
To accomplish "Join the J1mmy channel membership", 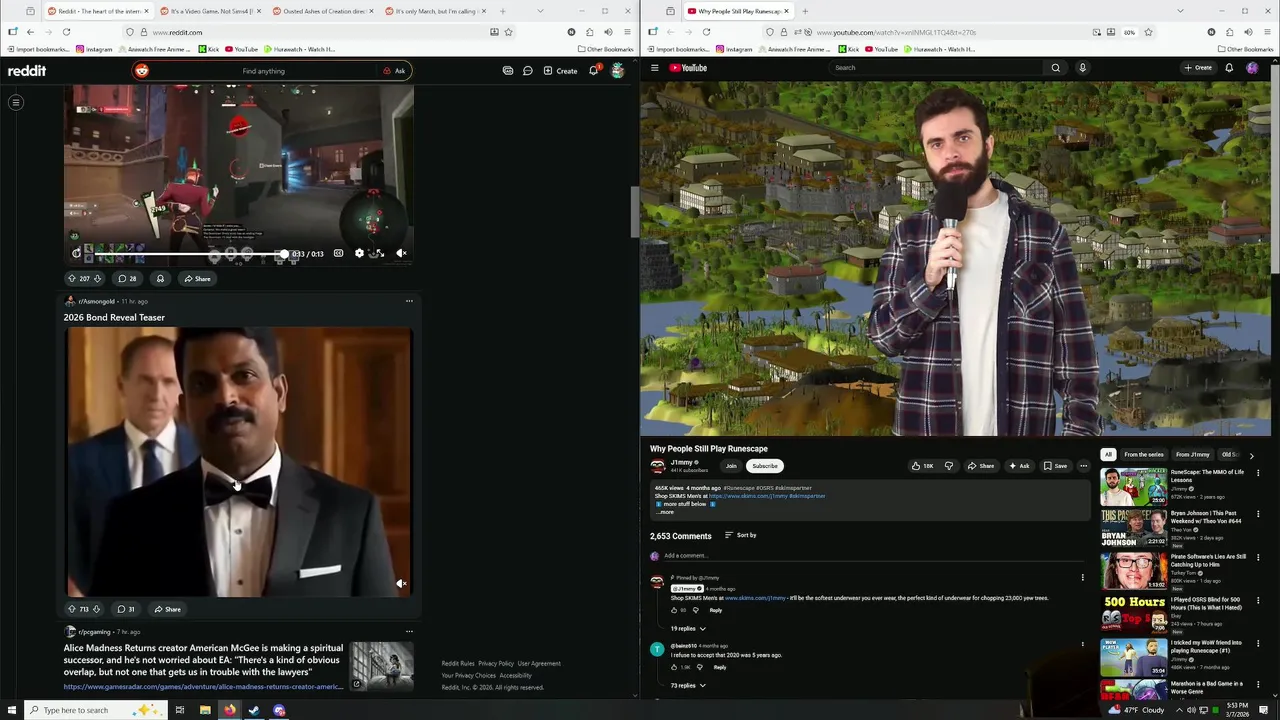I will click(x=731, y=466).
